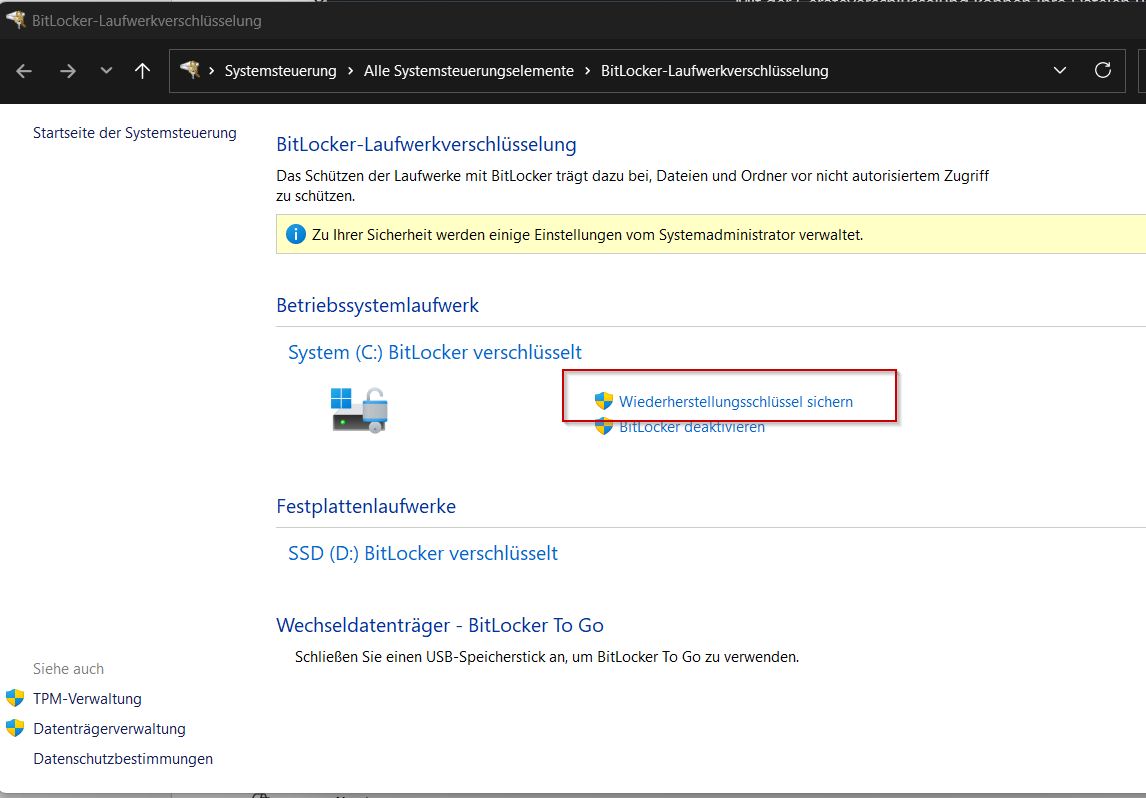The width and height of the screenshot is (1146, 798).
Task: Open TPM-Verwaltung link
Action: click(87, 699)
